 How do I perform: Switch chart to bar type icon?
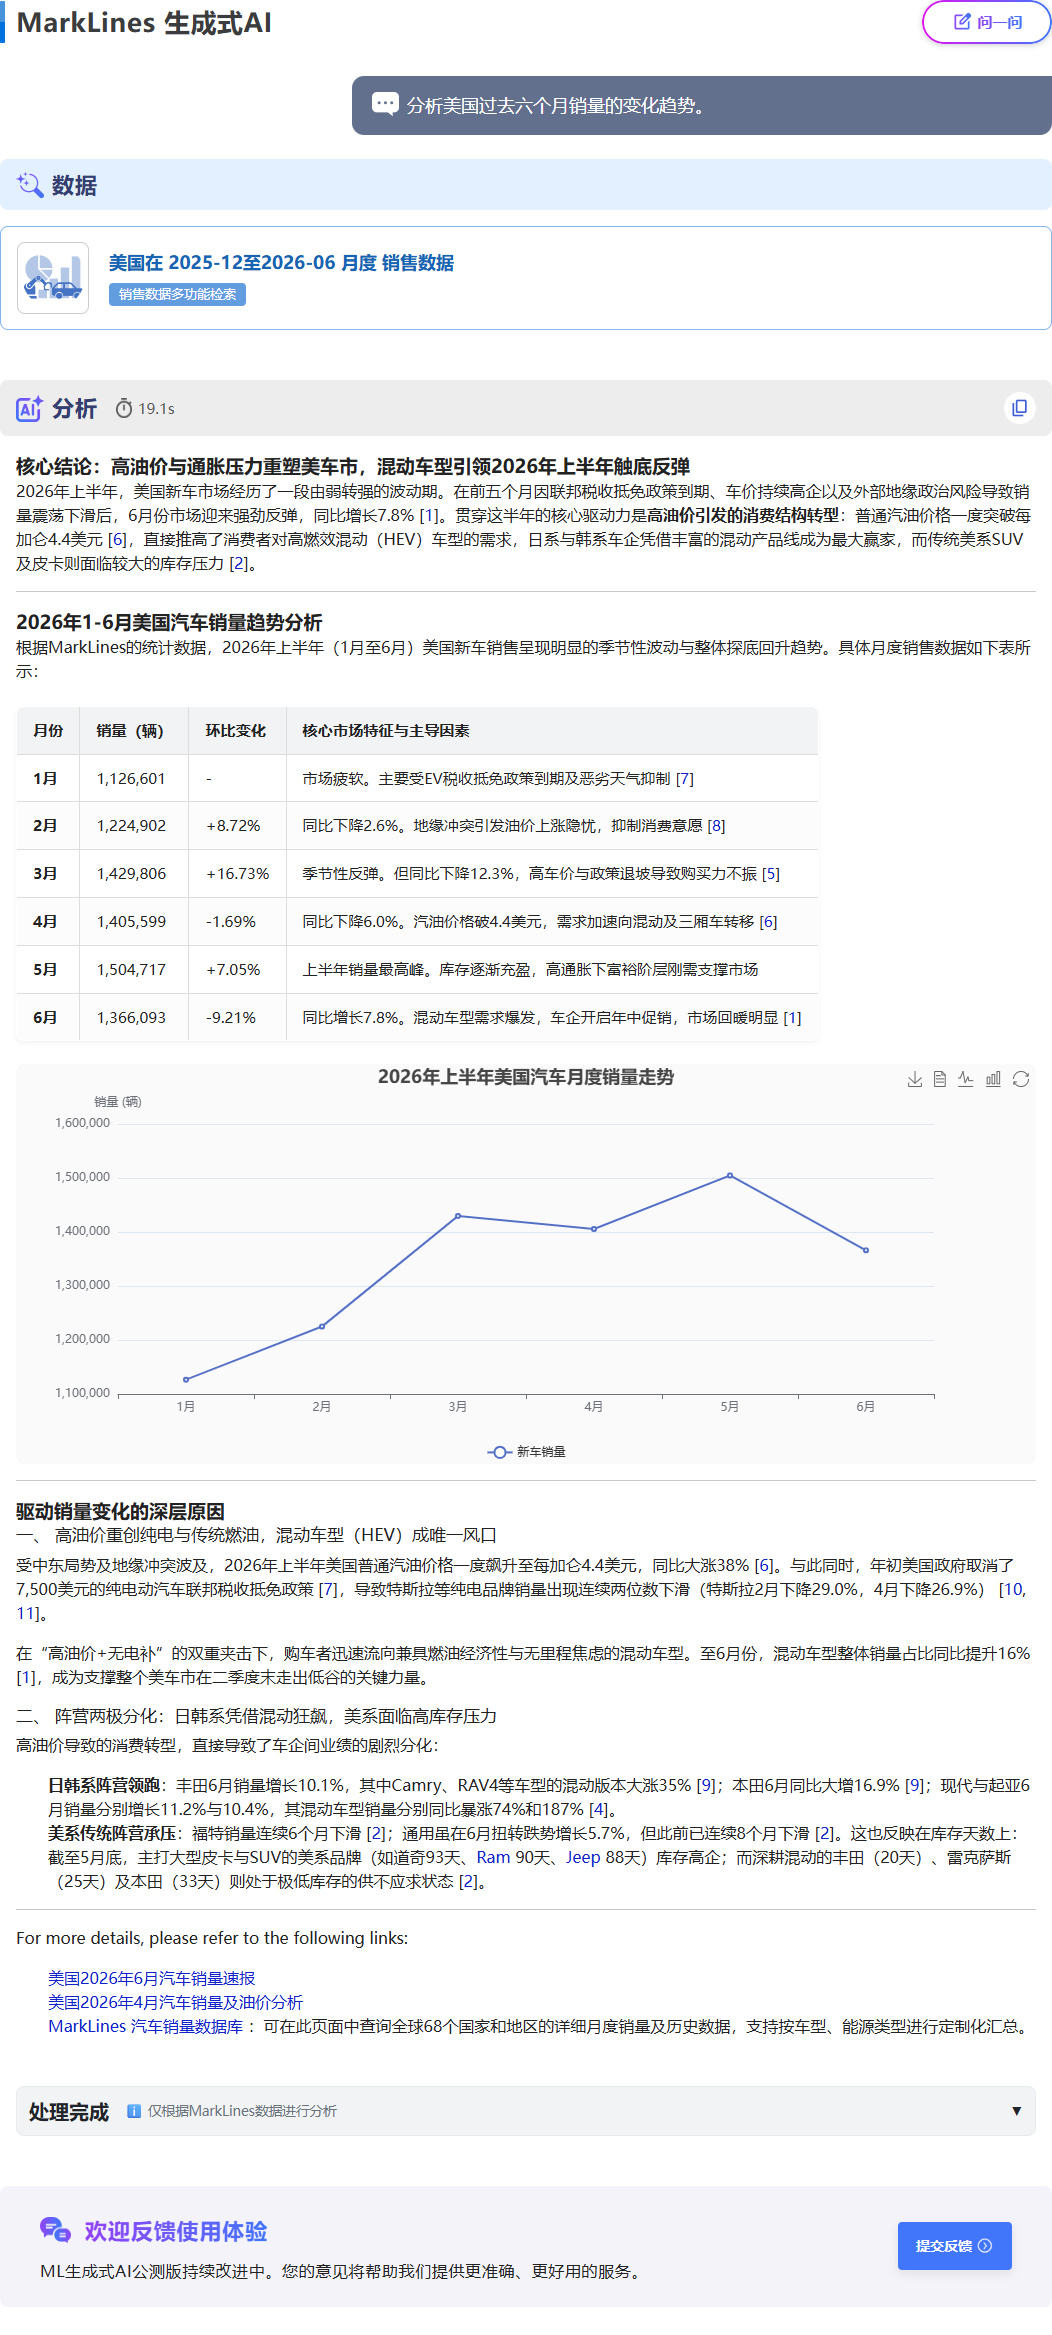coord(993,1079)
